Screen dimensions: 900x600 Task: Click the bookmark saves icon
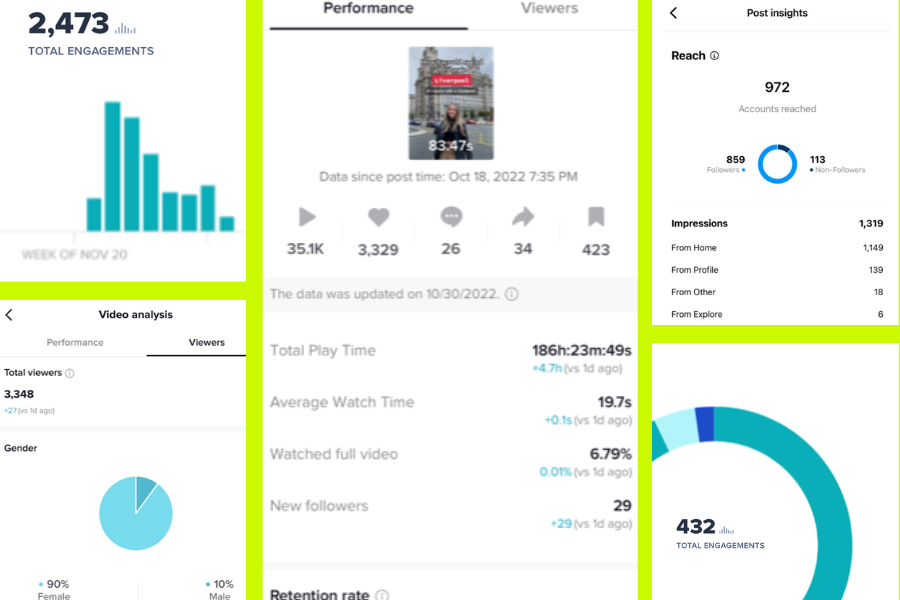[596, 217]
